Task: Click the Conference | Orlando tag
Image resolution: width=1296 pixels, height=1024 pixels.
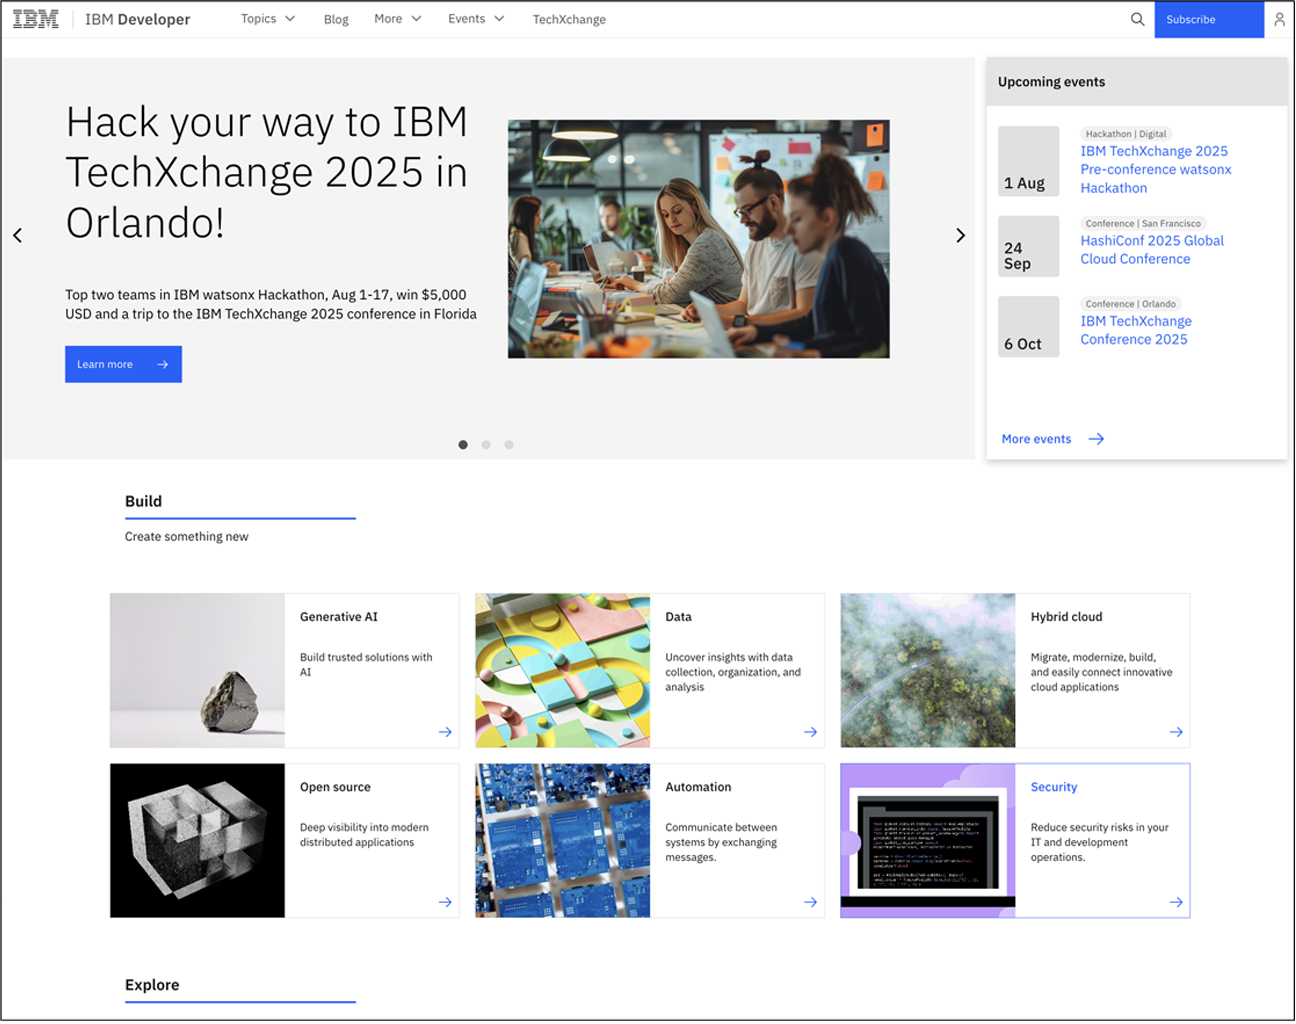Action: coord(1130,304)
